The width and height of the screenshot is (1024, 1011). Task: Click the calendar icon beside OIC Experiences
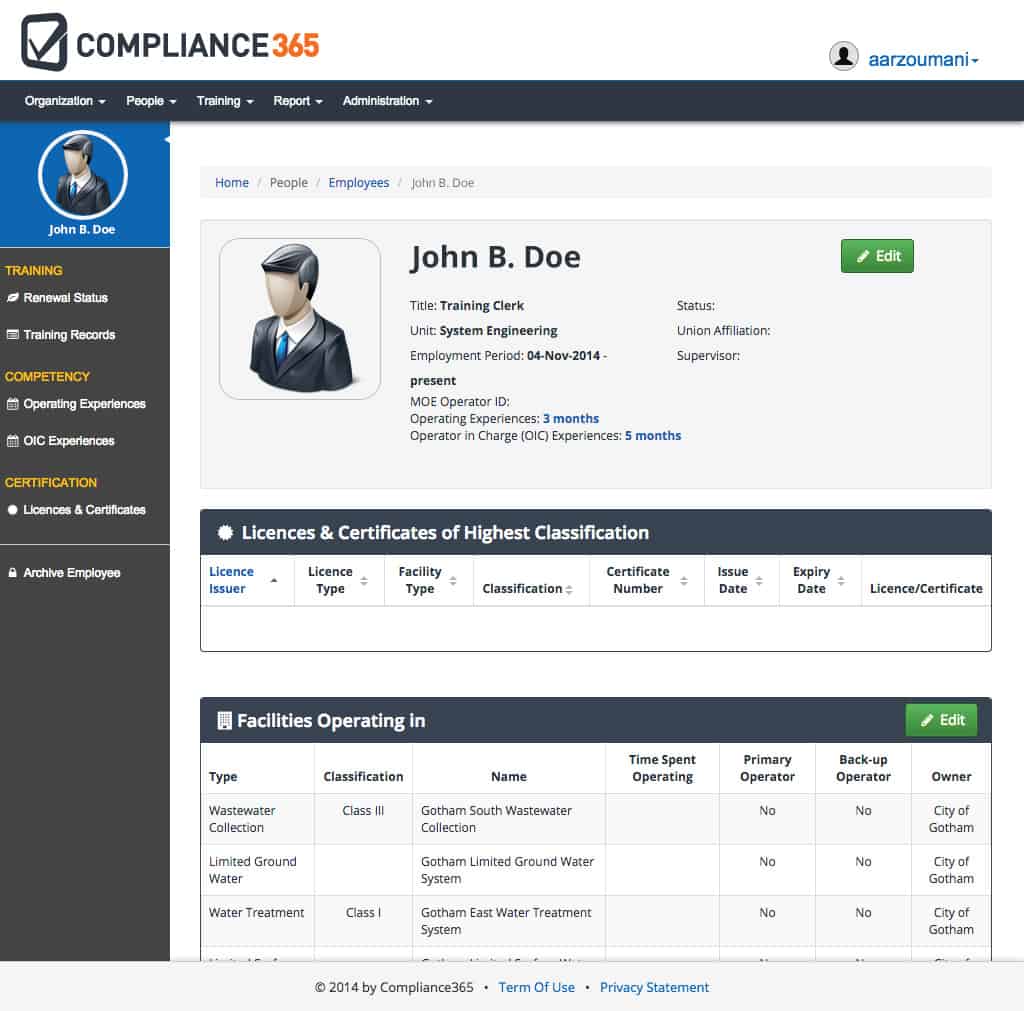pos(13,441)
